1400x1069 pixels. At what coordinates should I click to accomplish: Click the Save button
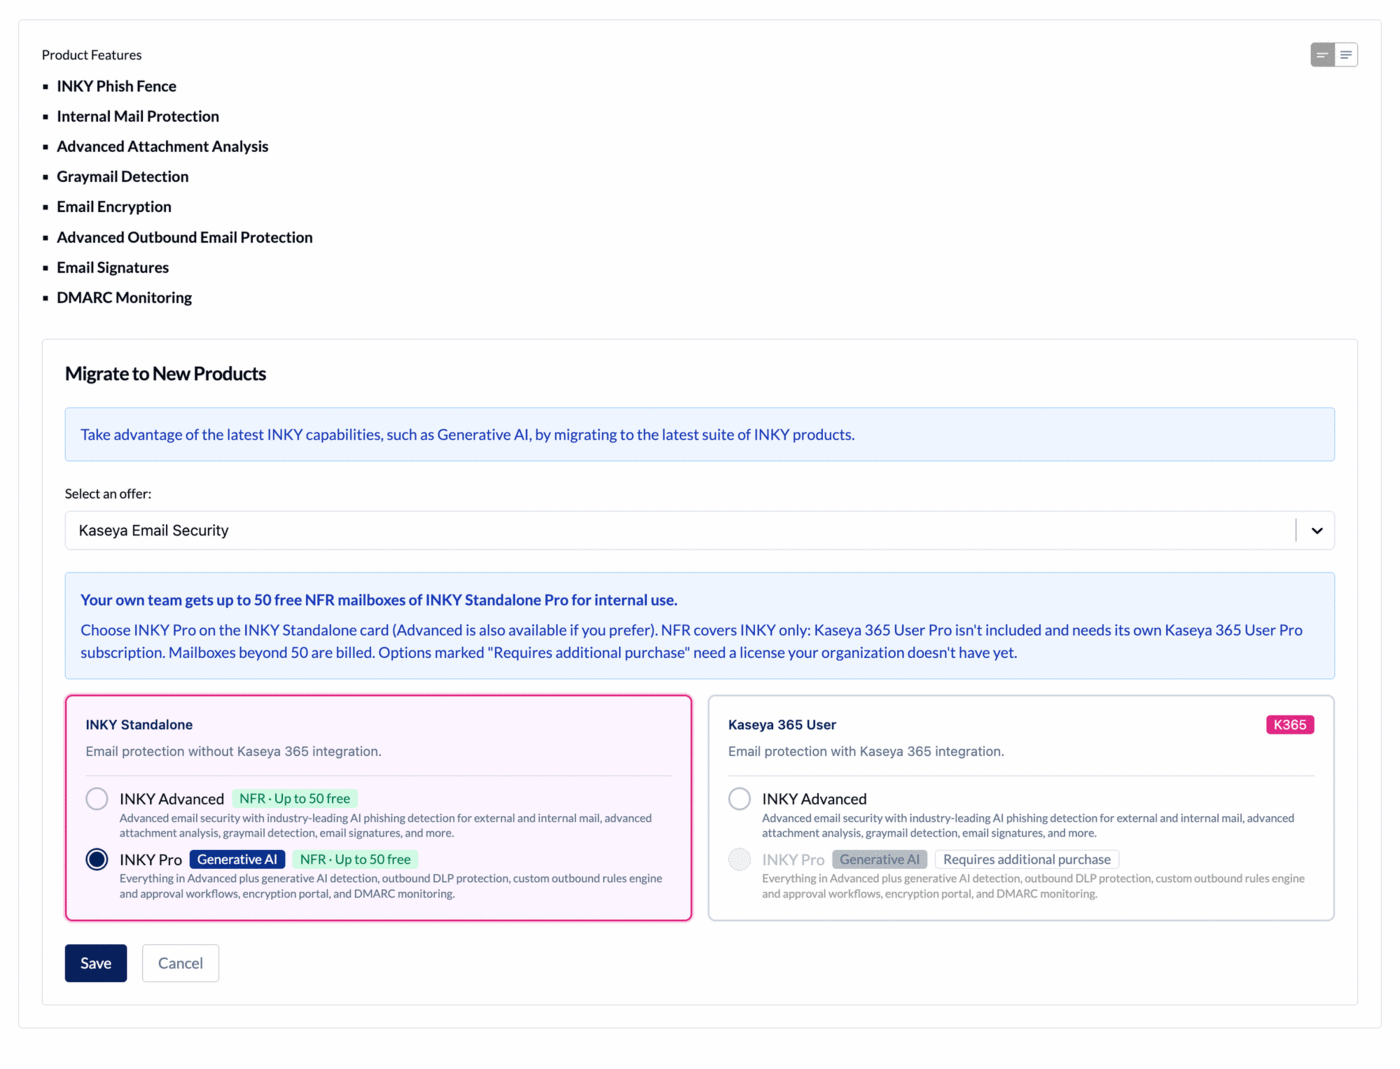[x=96, y=963]
